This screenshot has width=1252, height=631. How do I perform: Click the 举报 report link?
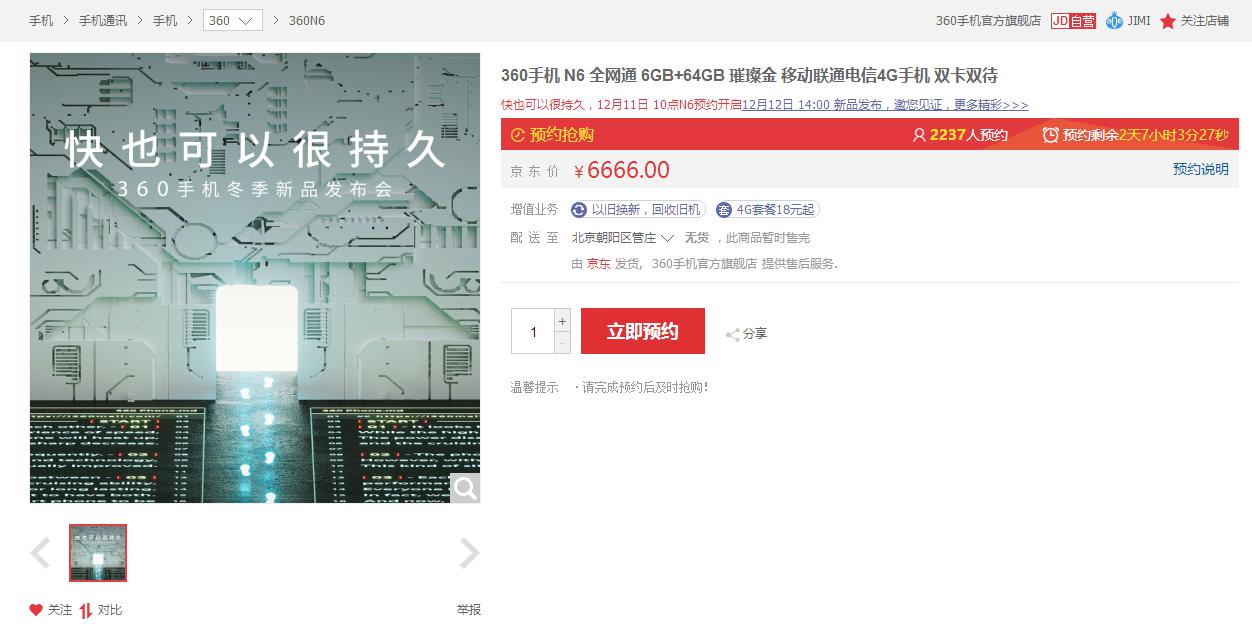(468, 610)
